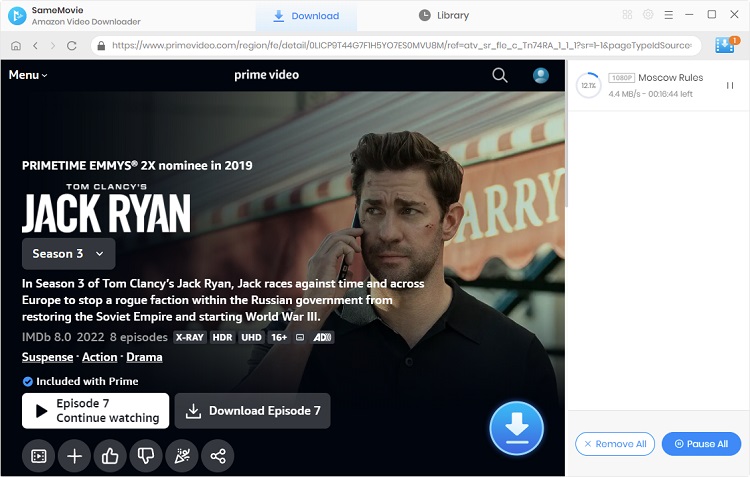Add Jack Ryan to watchlist
The image size is (750, 477).
pyautogui.click(x=74, y=456)
